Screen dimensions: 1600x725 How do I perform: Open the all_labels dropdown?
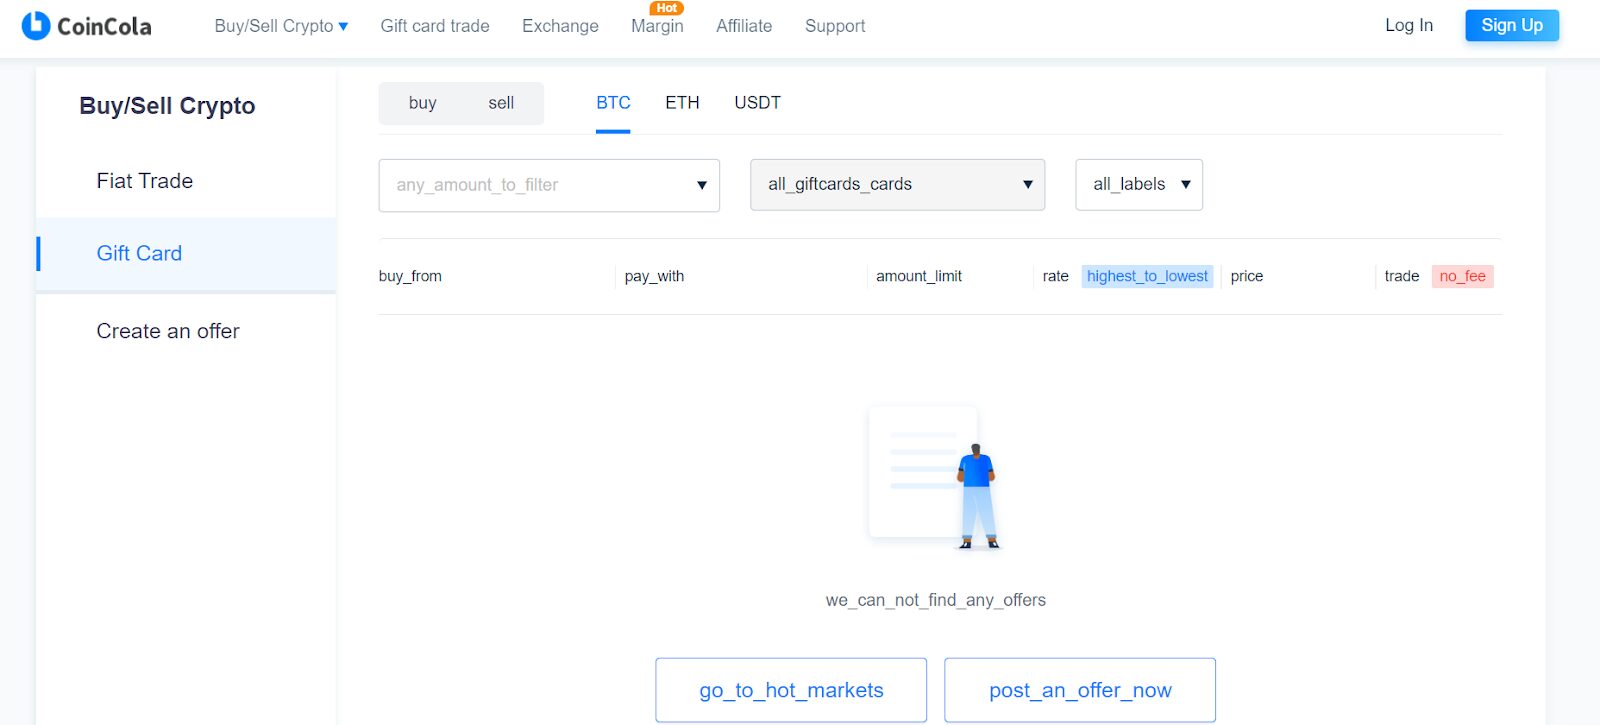click(x=1139, y=184)
